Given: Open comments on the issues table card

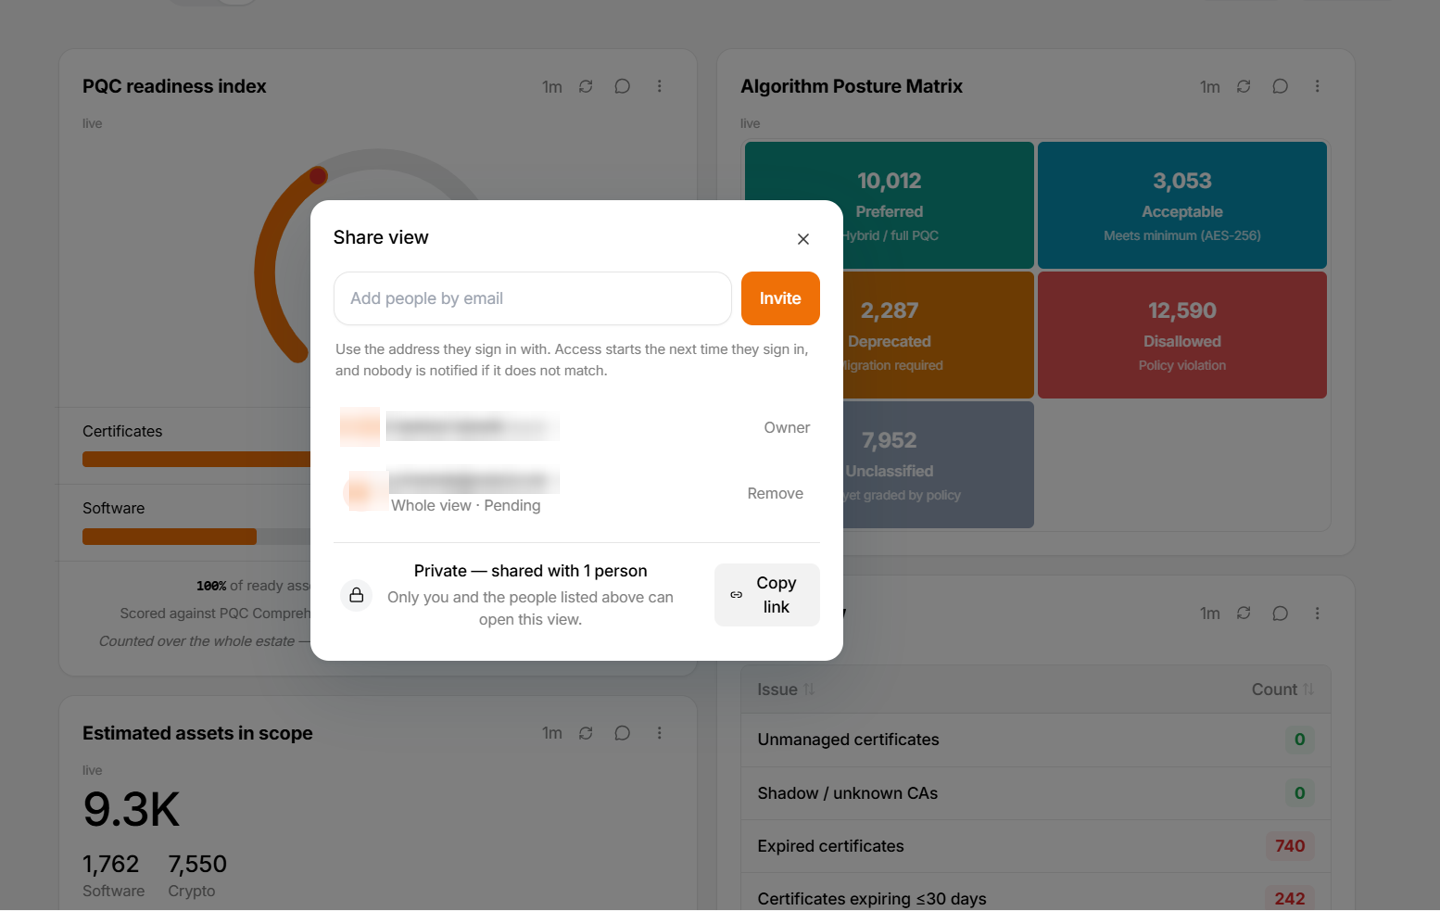Looking at the screenshot, I should pyautogui.click(x=1280, y=613).
